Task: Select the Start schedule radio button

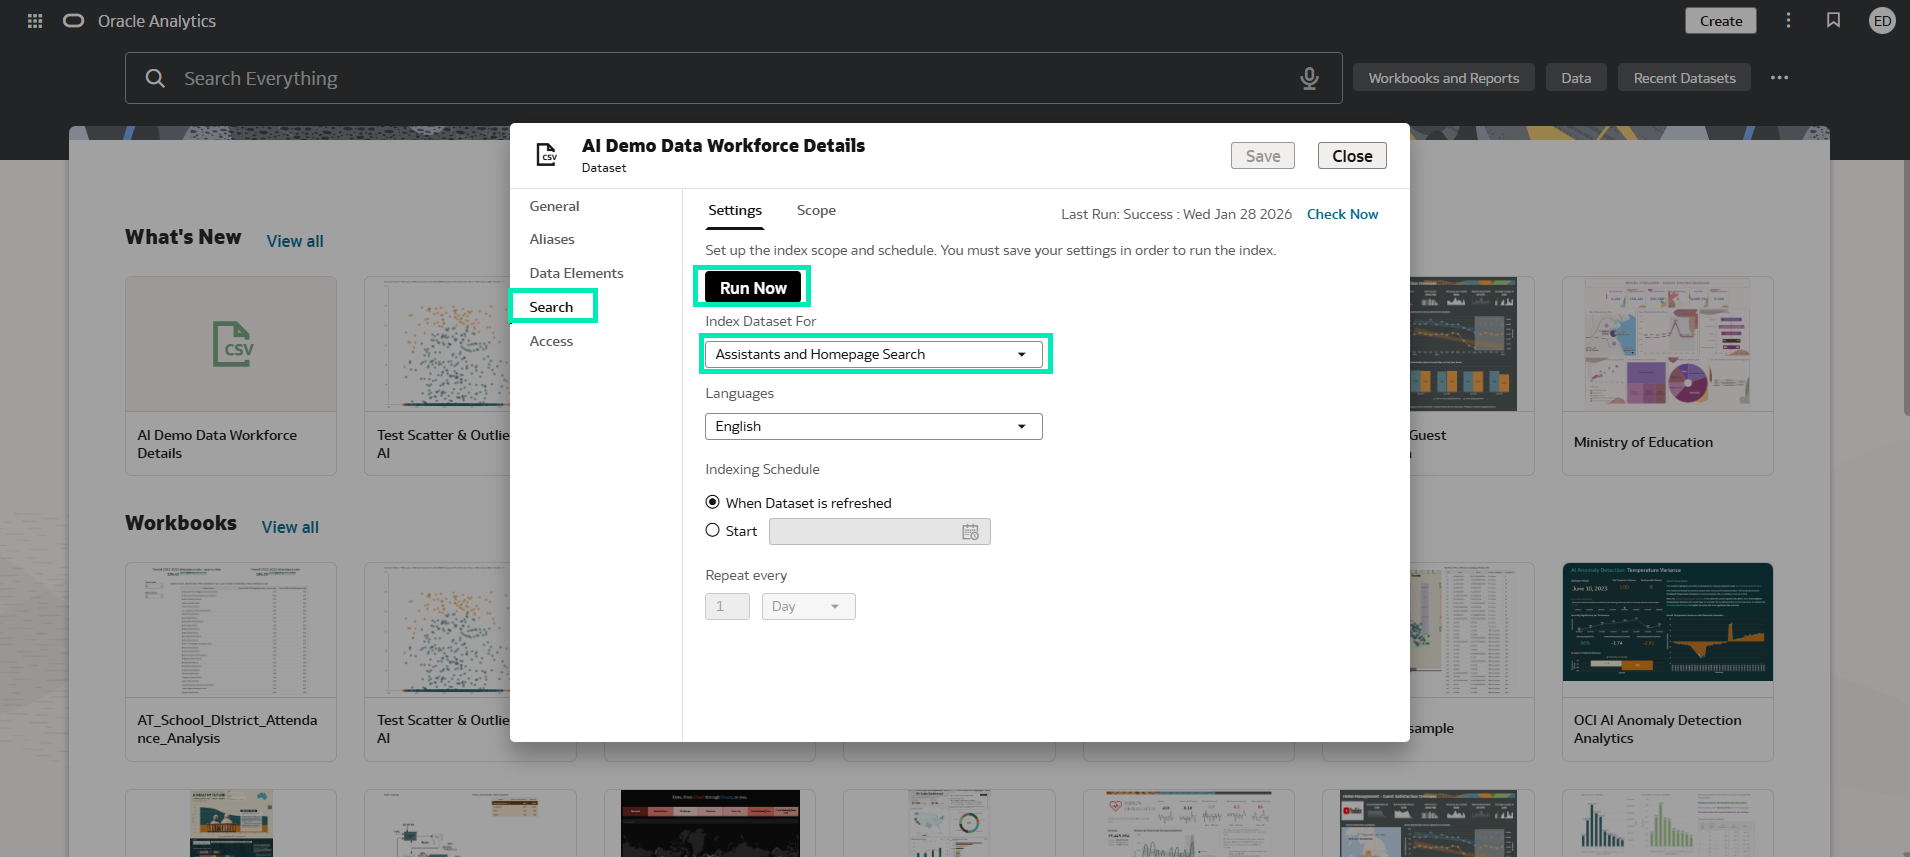Action: point(712,530)
